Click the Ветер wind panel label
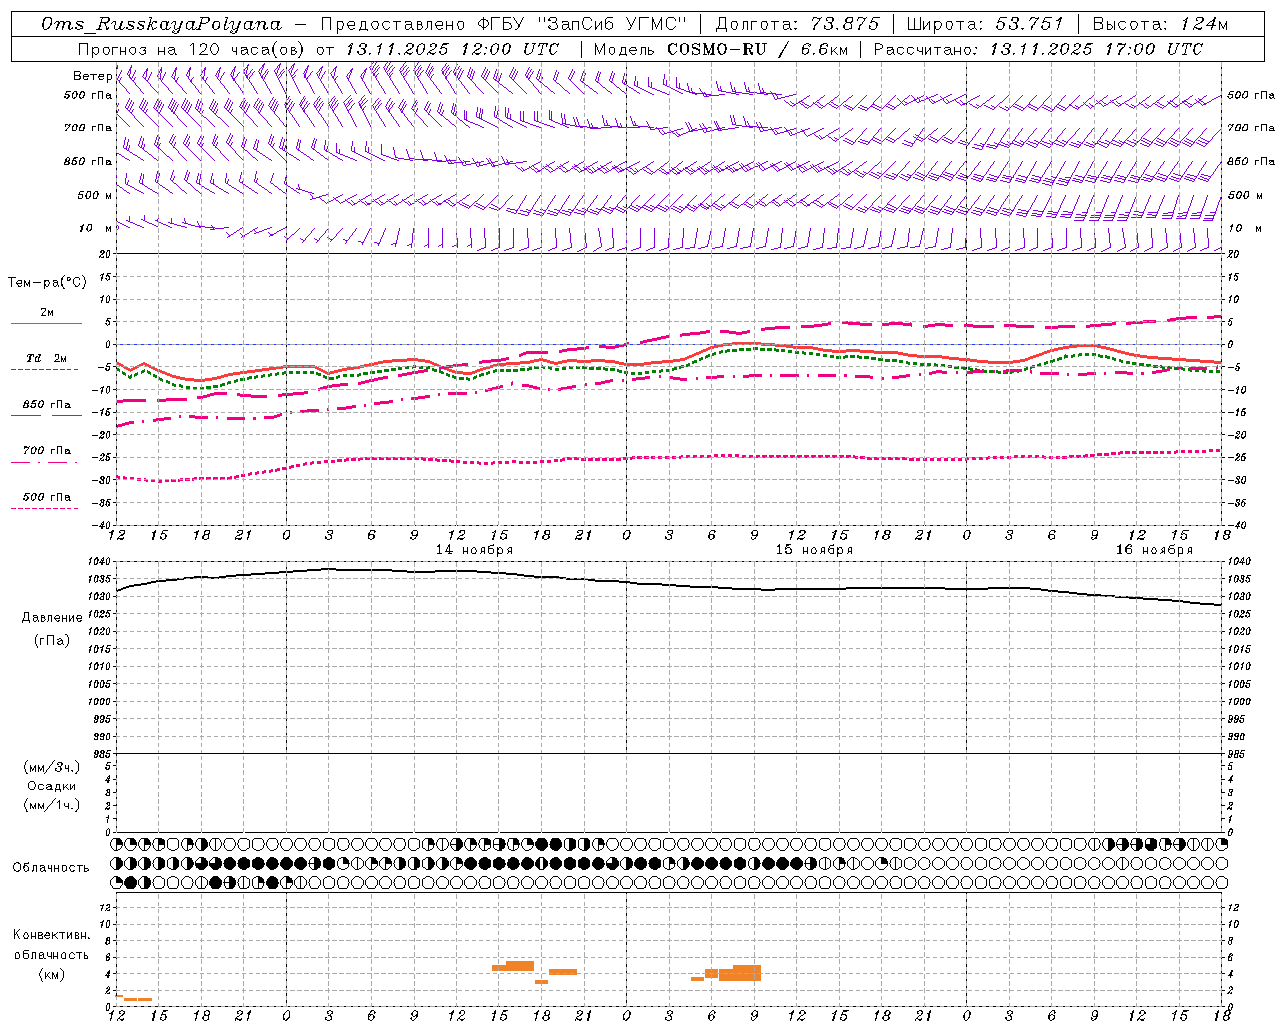Image resolution: width=1280 pixels, height=1024 pixels. click(x=92, y=76)
